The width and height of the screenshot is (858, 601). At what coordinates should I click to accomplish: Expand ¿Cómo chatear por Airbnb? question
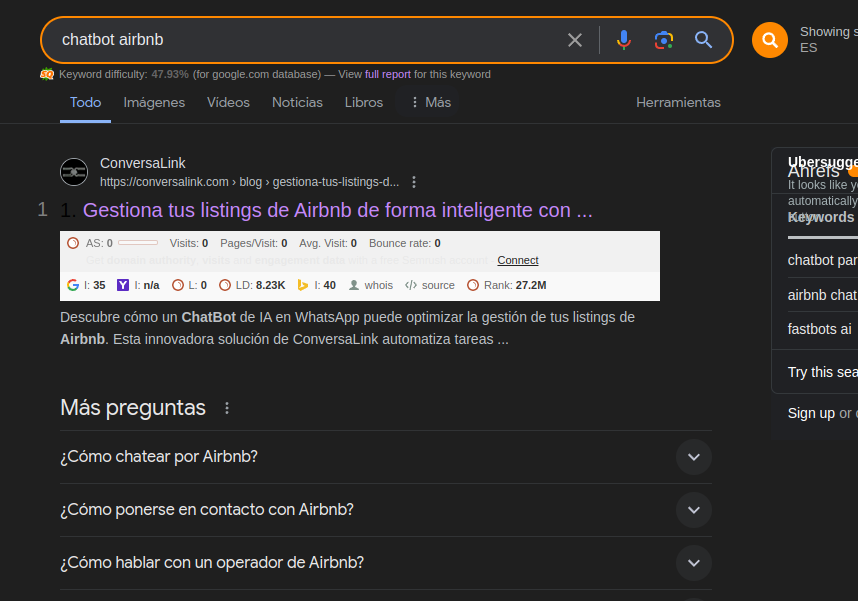point(386,457)
